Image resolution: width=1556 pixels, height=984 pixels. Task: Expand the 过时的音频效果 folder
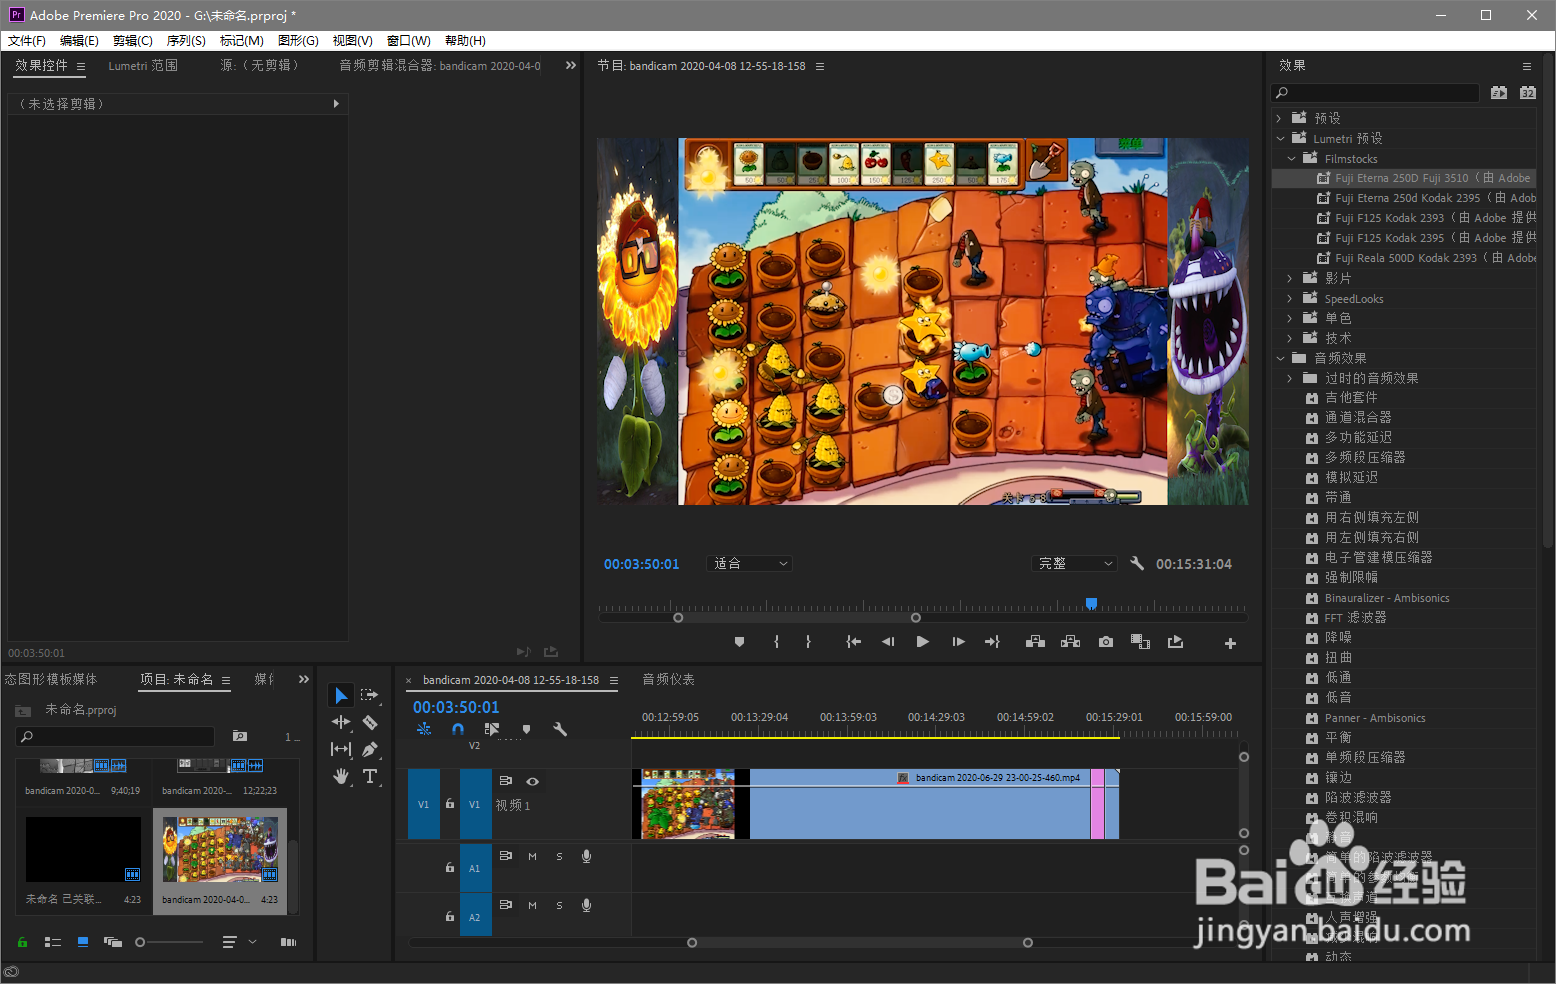click(1290, 378)
